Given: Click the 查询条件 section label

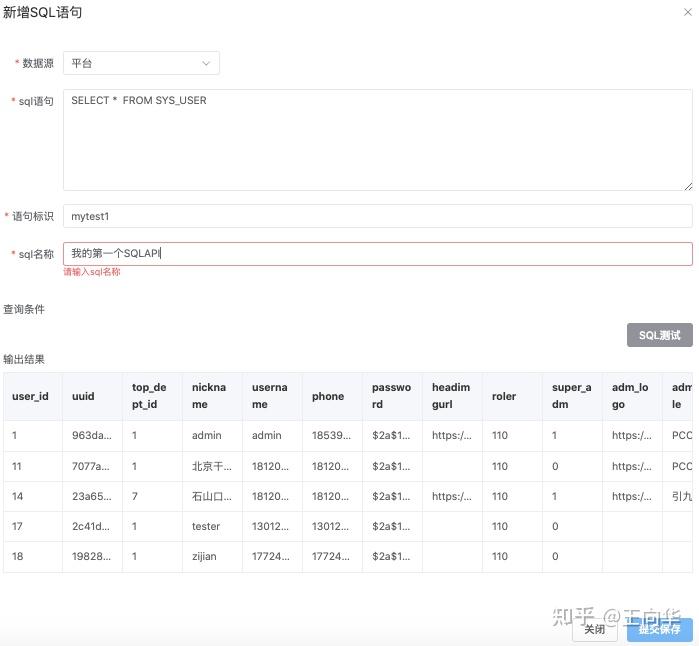Looking at the screenshot, I should 24,309.
